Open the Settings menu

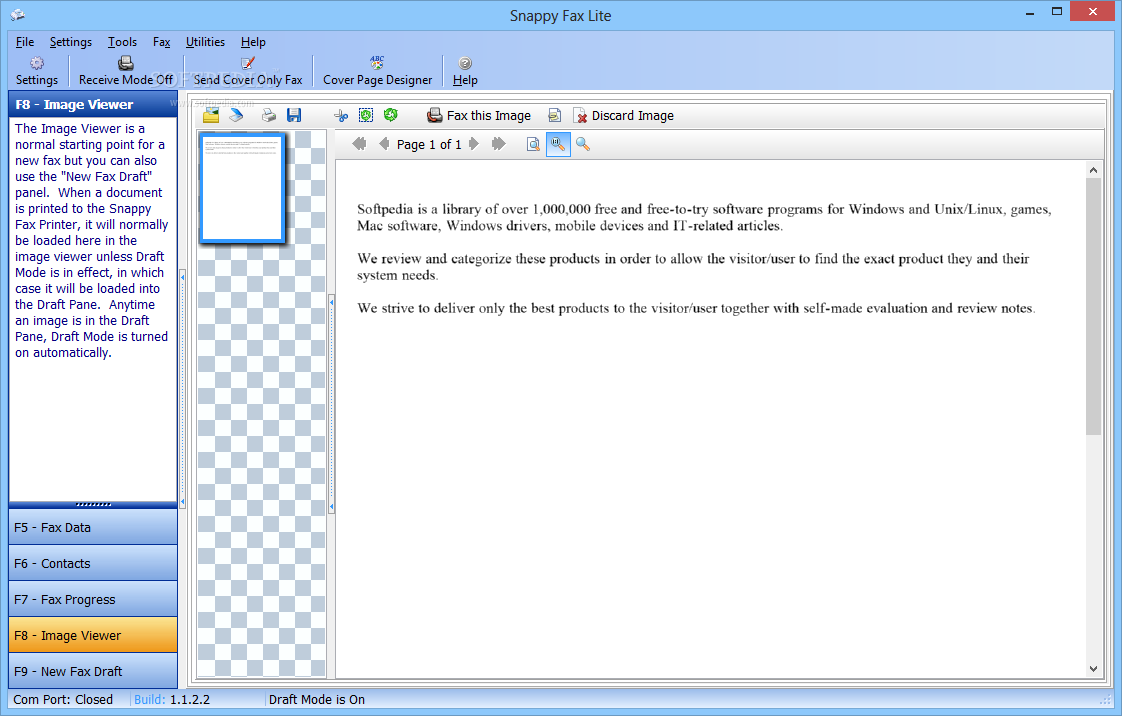tap(71, 41)
